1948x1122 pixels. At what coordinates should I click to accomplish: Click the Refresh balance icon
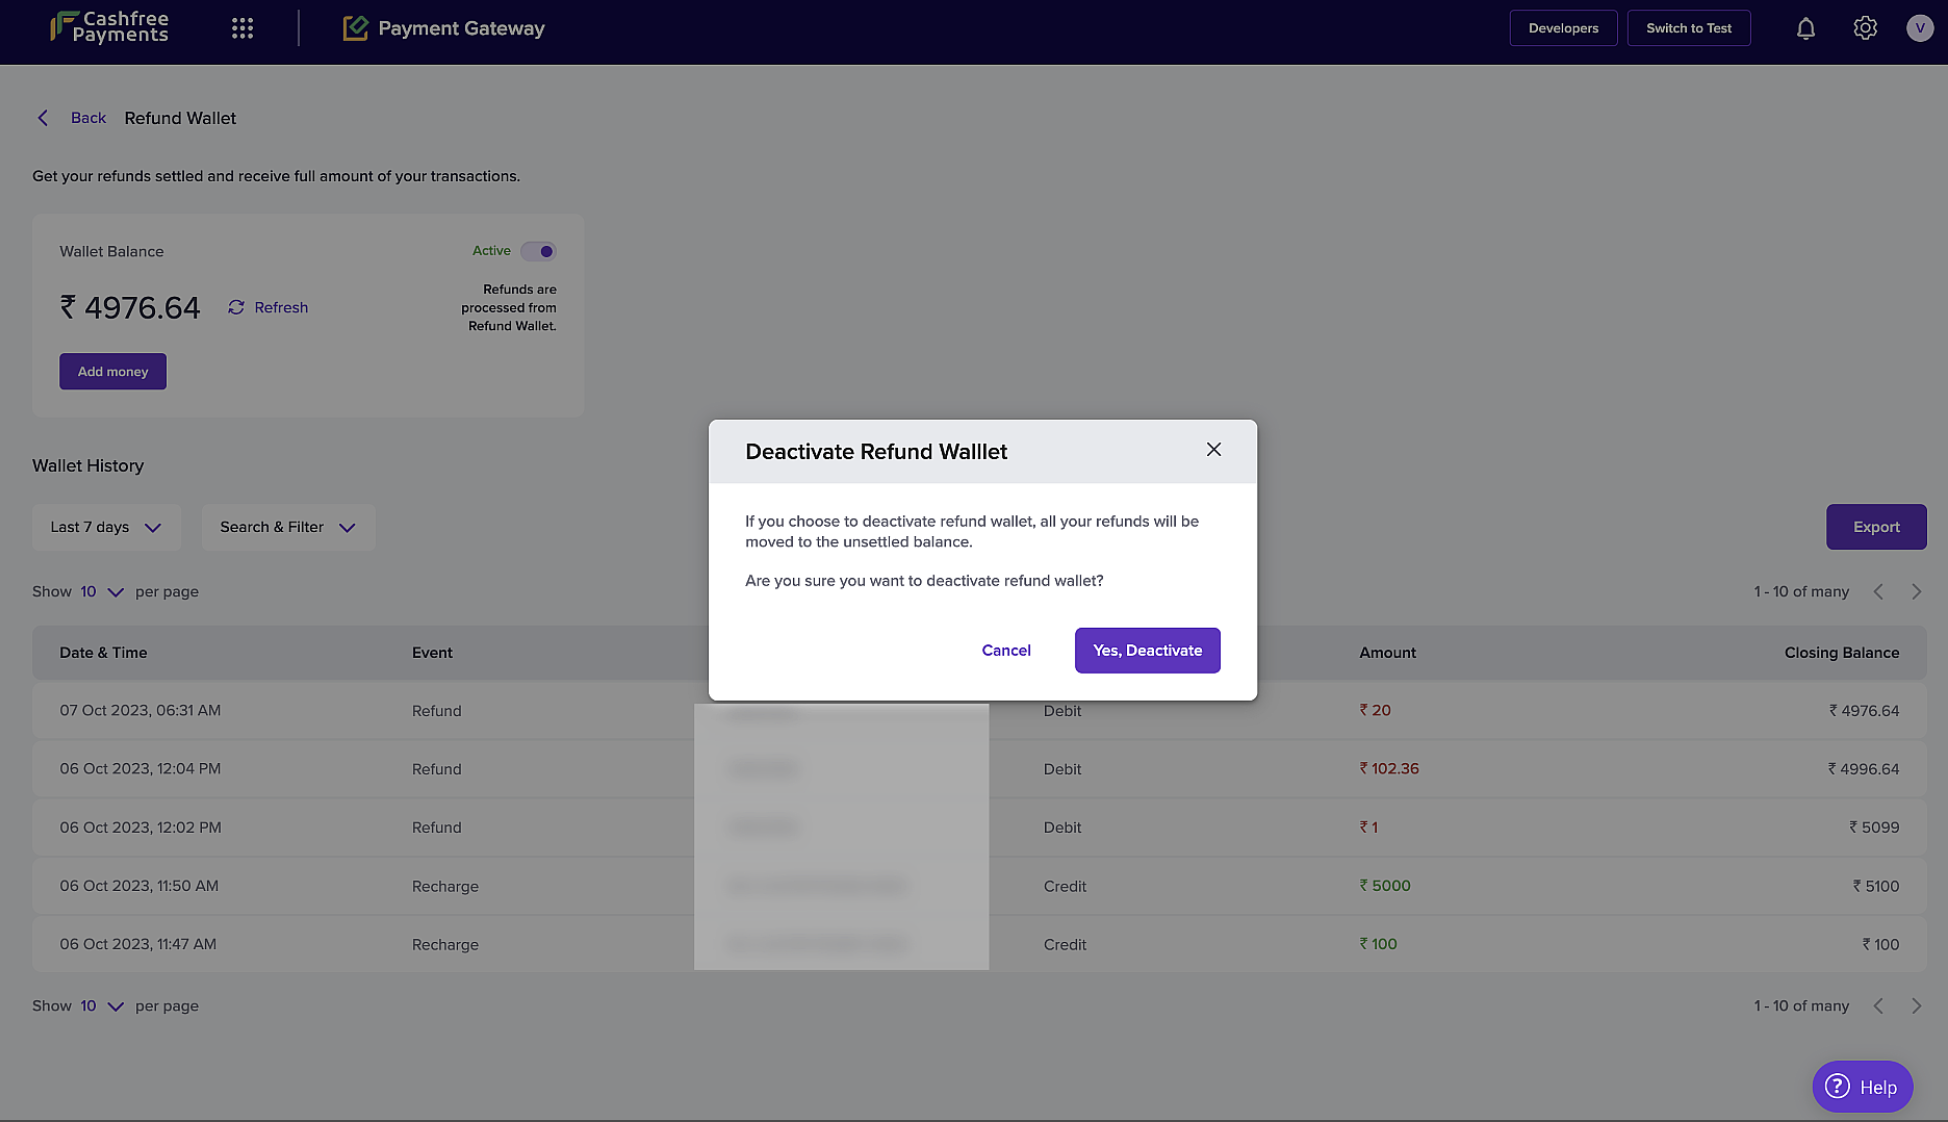pos(236,307)
